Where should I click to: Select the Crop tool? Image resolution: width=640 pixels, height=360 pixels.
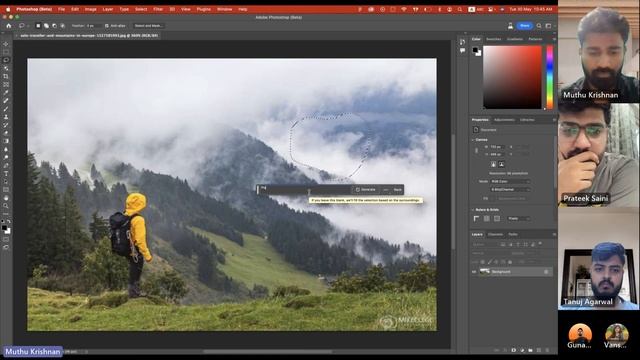click(6, 76)
